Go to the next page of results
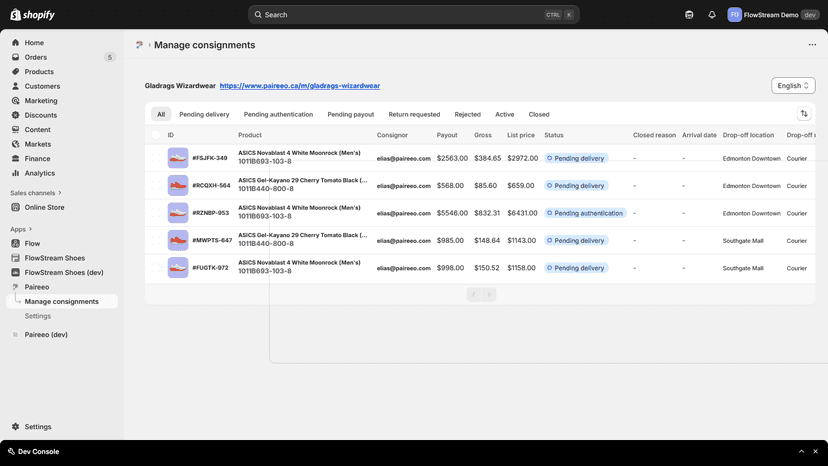The image size is (828, 466). 489,295
